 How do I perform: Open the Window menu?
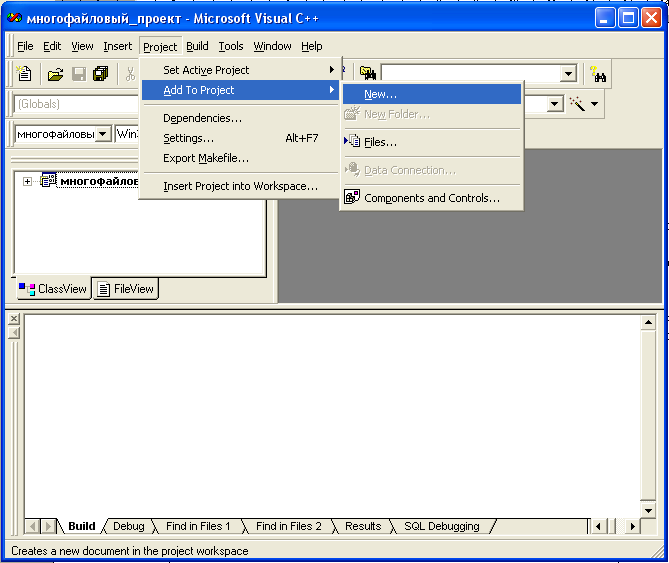click(x=272, y=46)
